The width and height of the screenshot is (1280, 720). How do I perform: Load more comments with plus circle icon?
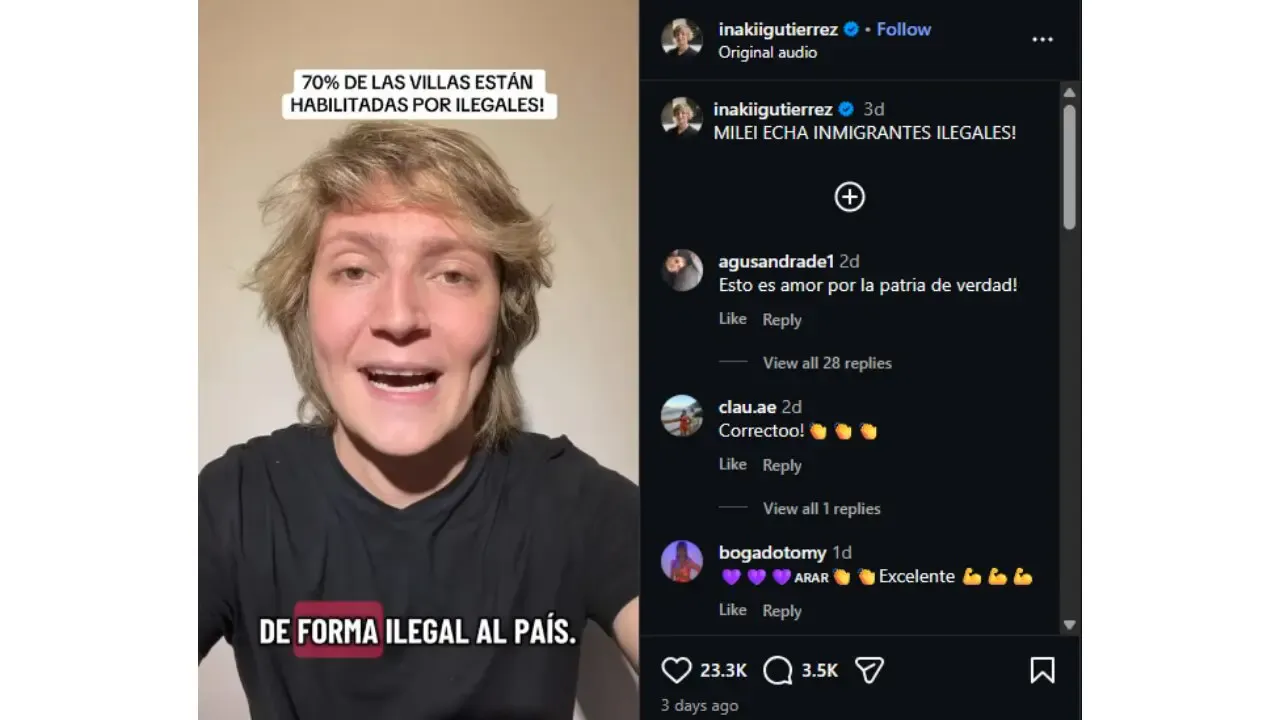850,197
